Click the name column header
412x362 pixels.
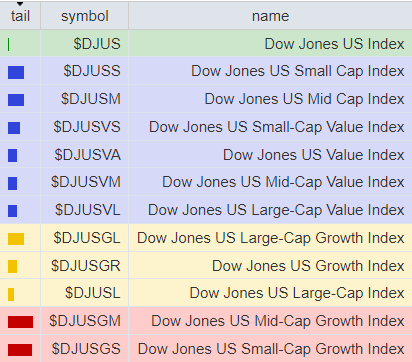(270, 16)
